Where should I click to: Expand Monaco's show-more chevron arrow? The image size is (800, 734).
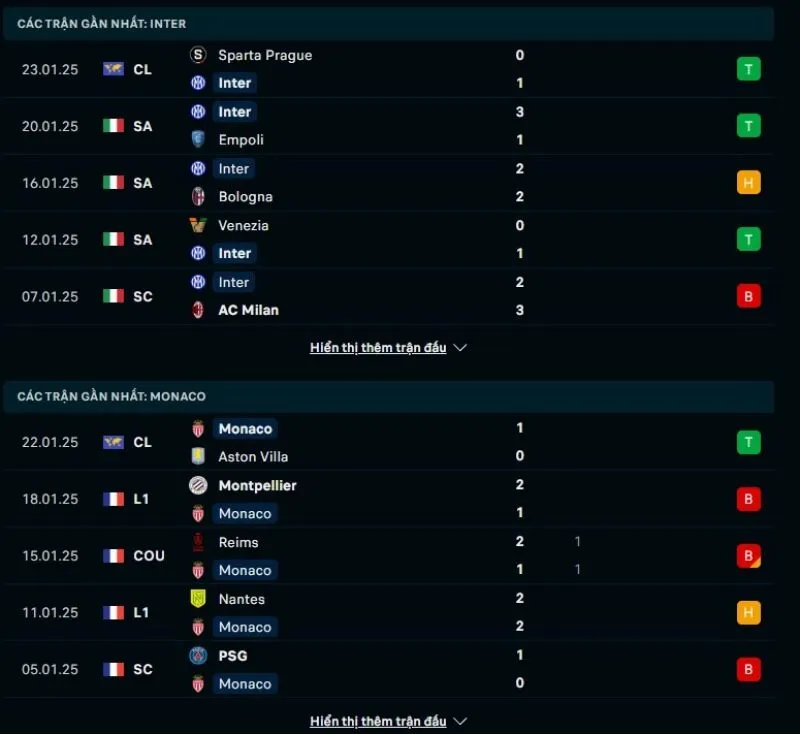pyautogui.click(x=459, y=720)
